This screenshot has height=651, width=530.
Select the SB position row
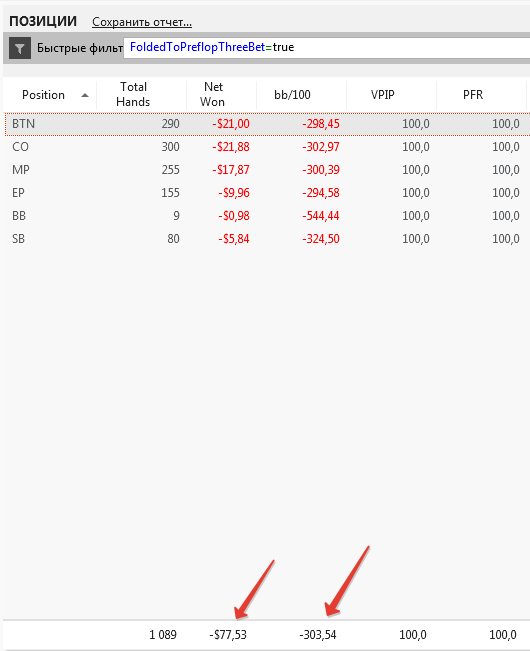point(267,239)
